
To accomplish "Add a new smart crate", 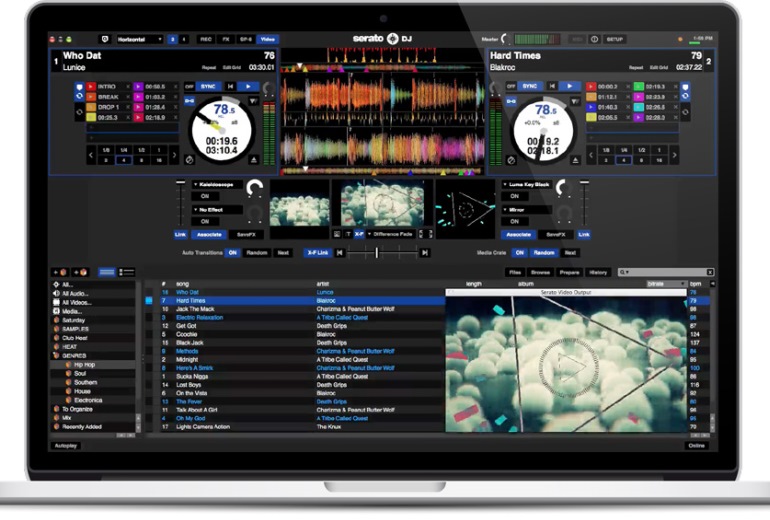I will click(x=80, y=272).
